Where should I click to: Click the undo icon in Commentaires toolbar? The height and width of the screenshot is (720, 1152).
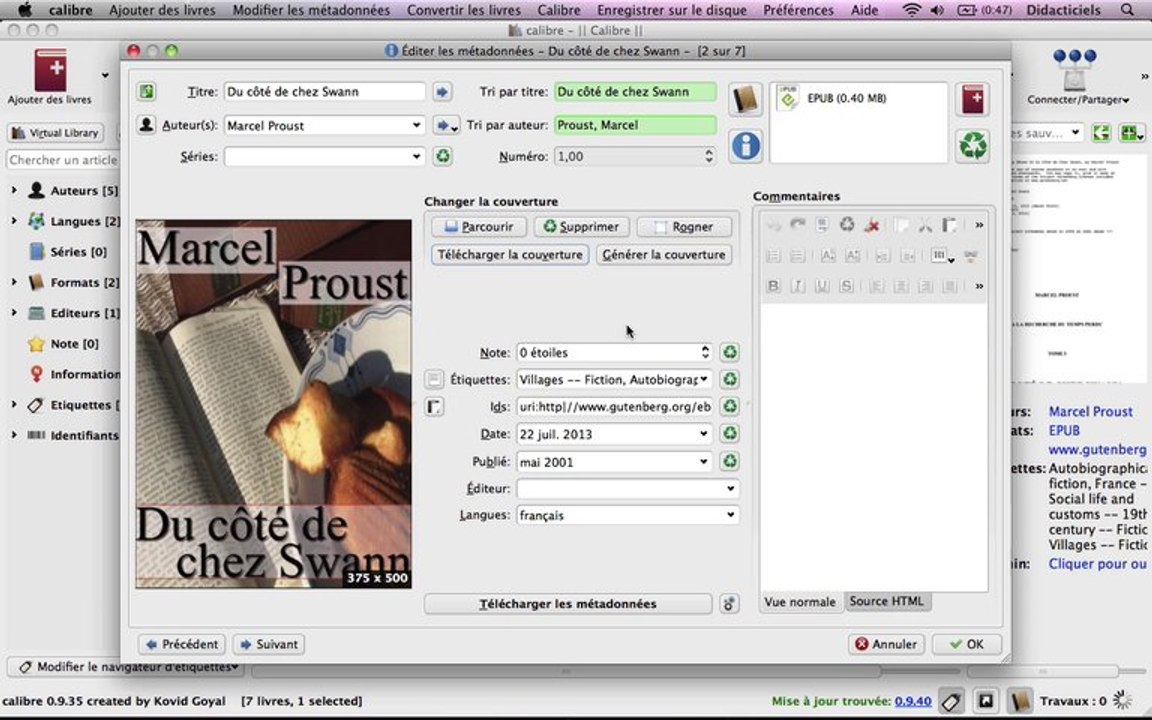click(773, 225)
